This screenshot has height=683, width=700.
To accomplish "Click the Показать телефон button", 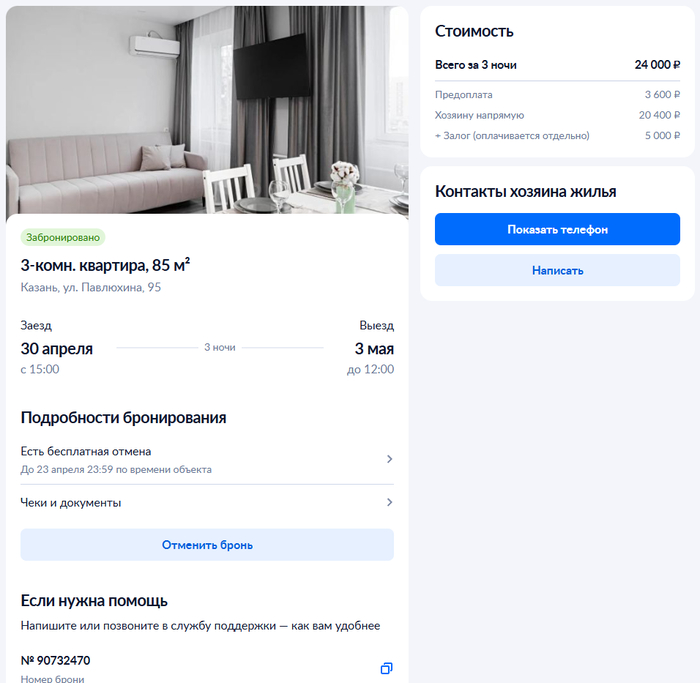I will tap(557, 229).
